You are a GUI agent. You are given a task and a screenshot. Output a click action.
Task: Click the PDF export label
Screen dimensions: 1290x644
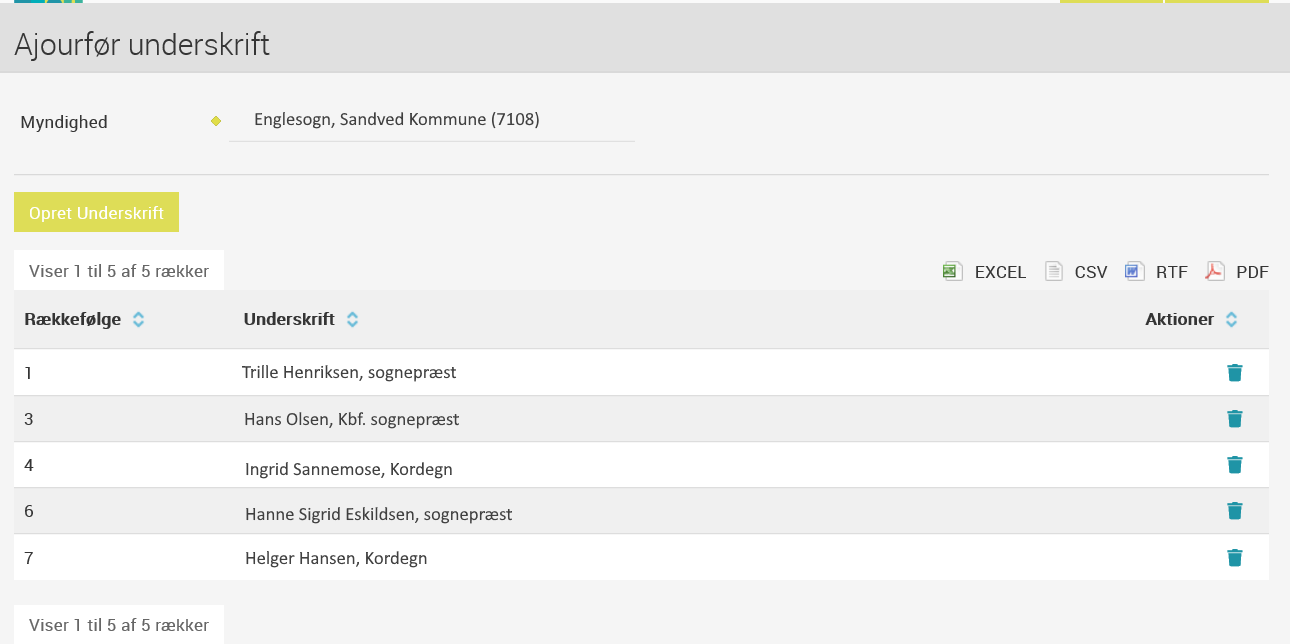click(1252, 272)
